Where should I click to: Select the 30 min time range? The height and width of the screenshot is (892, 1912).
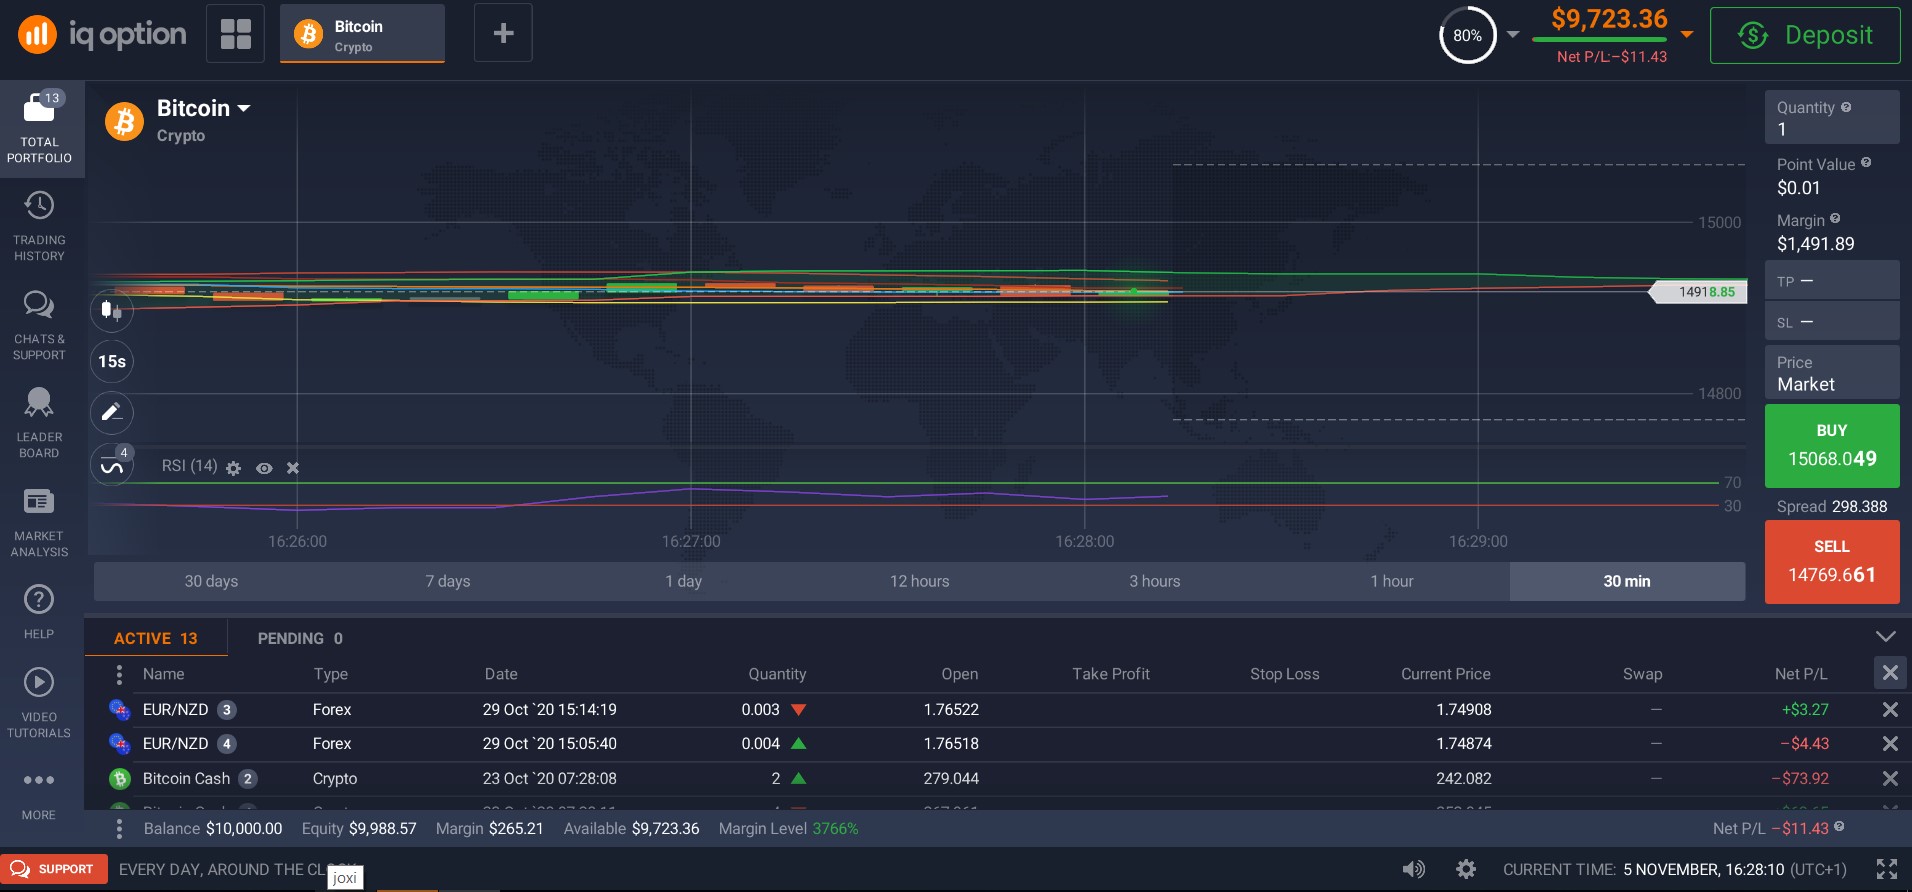(1627, 581)
